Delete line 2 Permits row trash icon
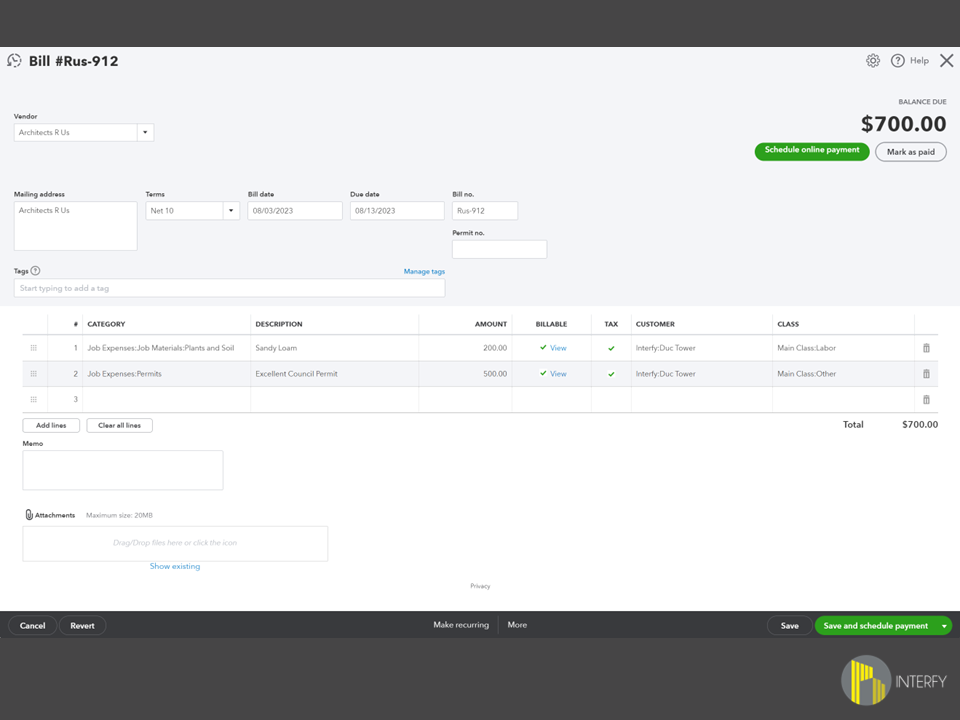Viewport: 960px width, 720px height. (926, 374)
